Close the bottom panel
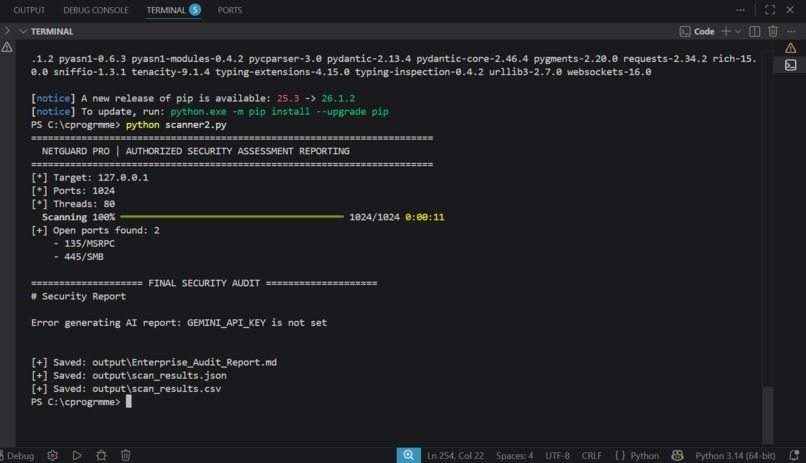The height and width of the screenshot is (463, 806). click(790, 10)
